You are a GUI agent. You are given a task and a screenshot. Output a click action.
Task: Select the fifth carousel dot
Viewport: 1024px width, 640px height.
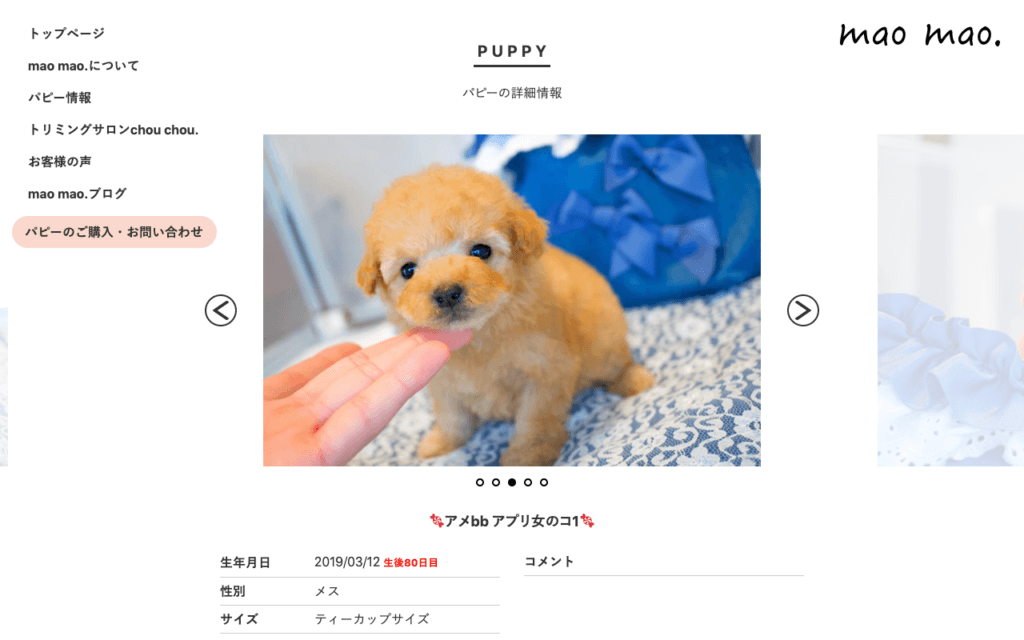544,482
